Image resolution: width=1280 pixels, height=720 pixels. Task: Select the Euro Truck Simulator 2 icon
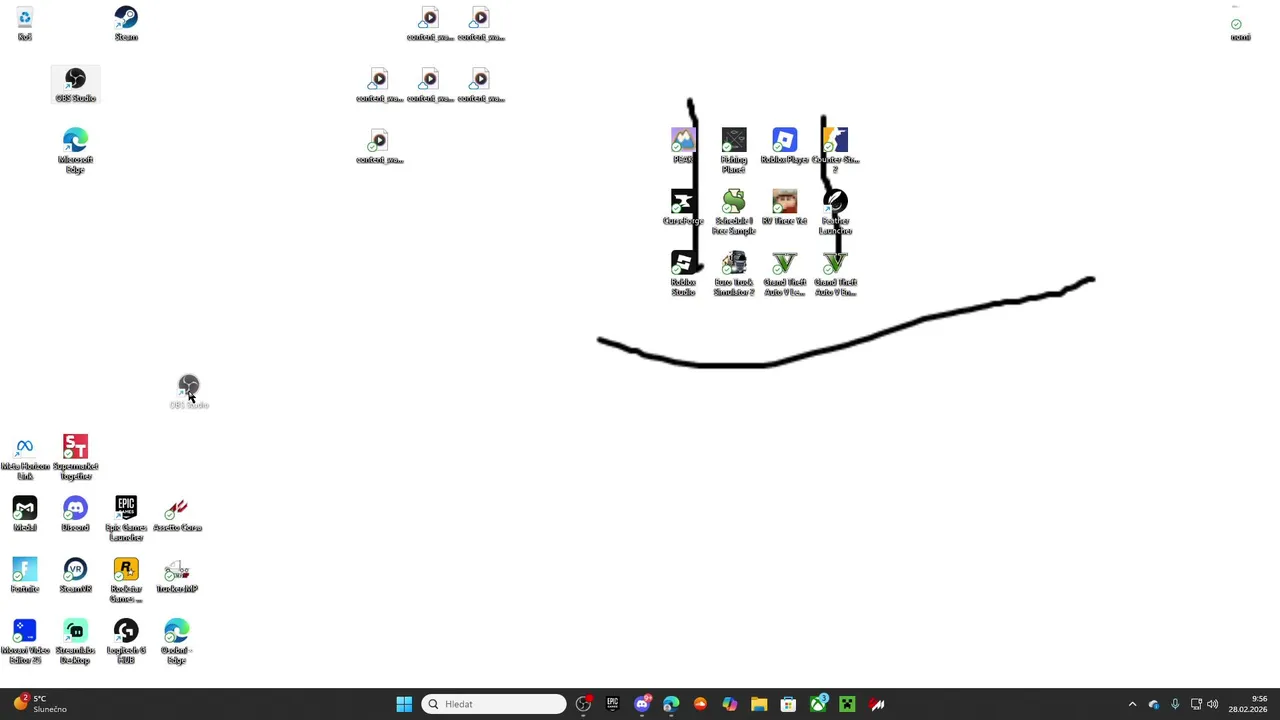[x=734, y=273]
